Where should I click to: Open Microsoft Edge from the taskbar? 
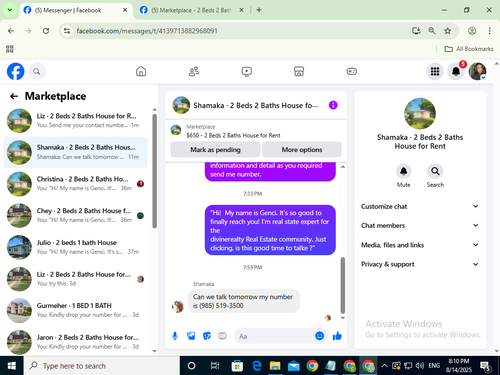[x=256, y=366]
